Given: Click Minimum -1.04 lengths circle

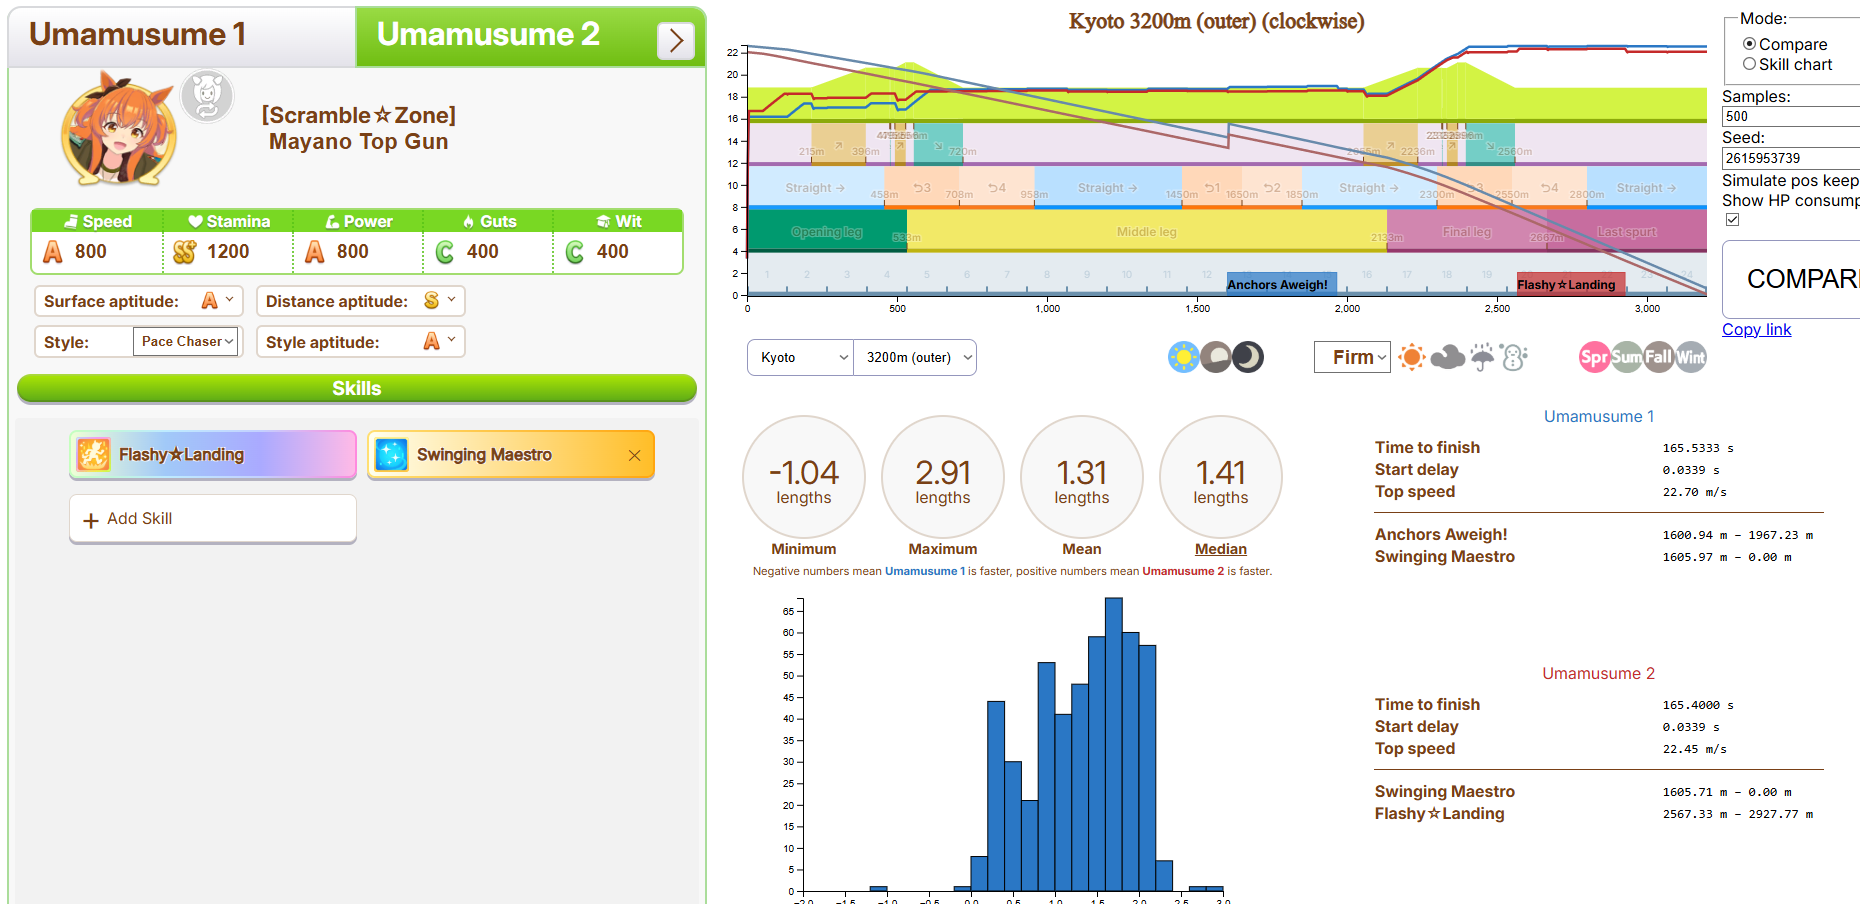Looking at the screenshot, I should coord(804,477).
